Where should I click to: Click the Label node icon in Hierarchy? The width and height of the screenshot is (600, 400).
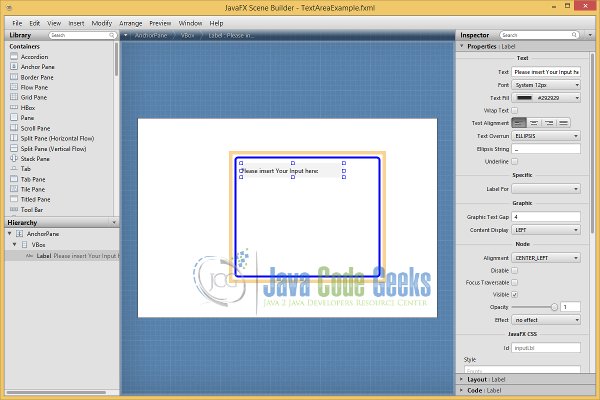click(x=29, y=256)
